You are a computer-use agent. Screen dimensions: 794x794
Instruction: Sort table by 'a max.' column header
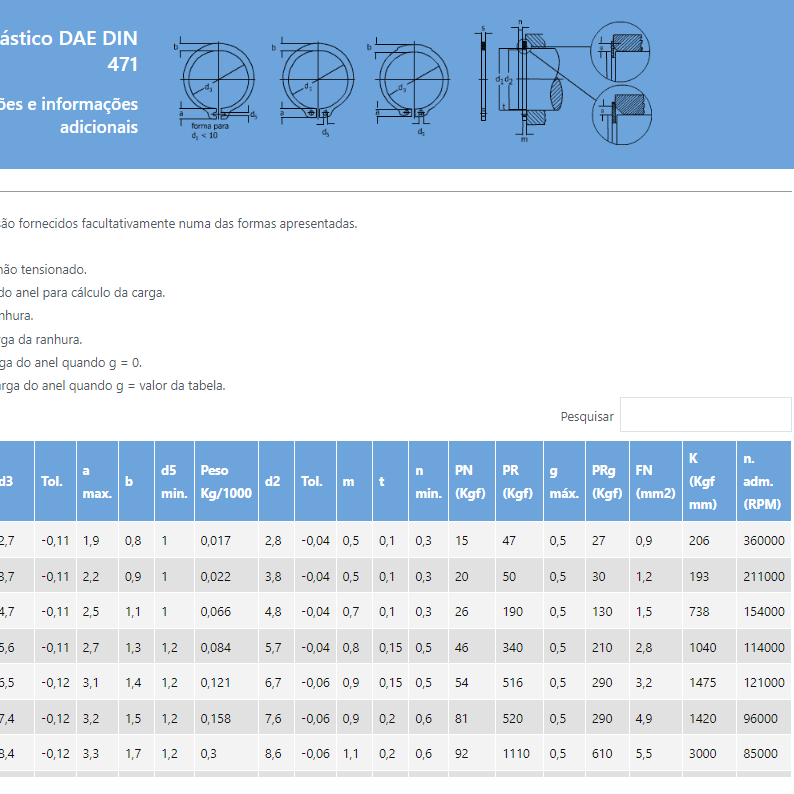96,481
